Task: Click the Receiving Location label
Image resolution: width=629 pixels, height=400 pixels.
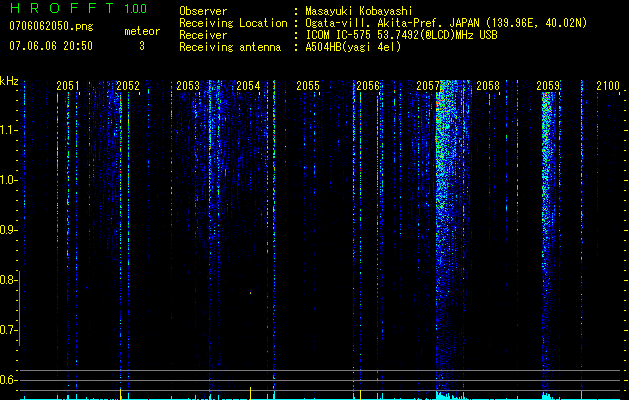Action: 233,23
